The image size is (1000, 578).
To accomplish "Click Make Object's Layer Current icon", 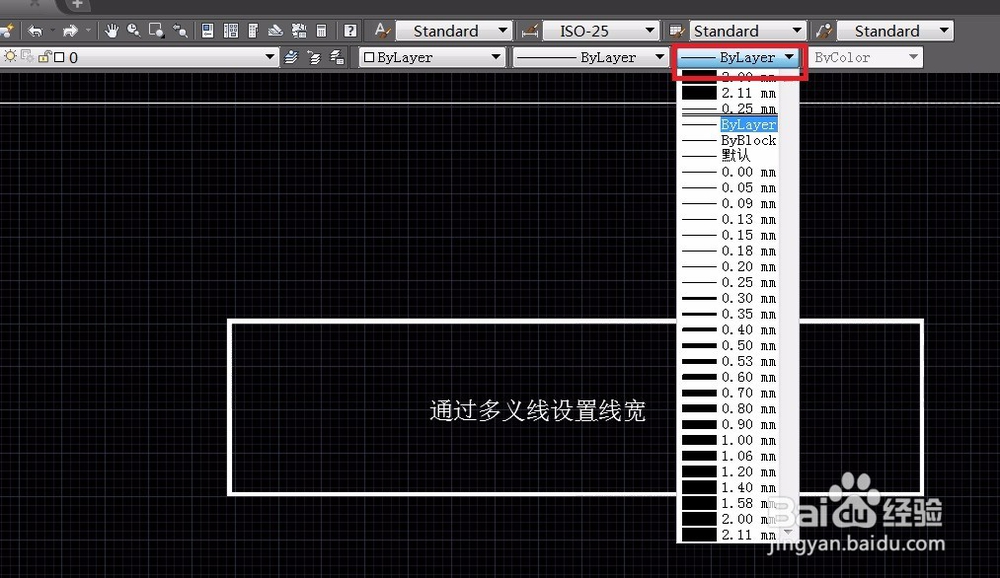I will point(291,57).
